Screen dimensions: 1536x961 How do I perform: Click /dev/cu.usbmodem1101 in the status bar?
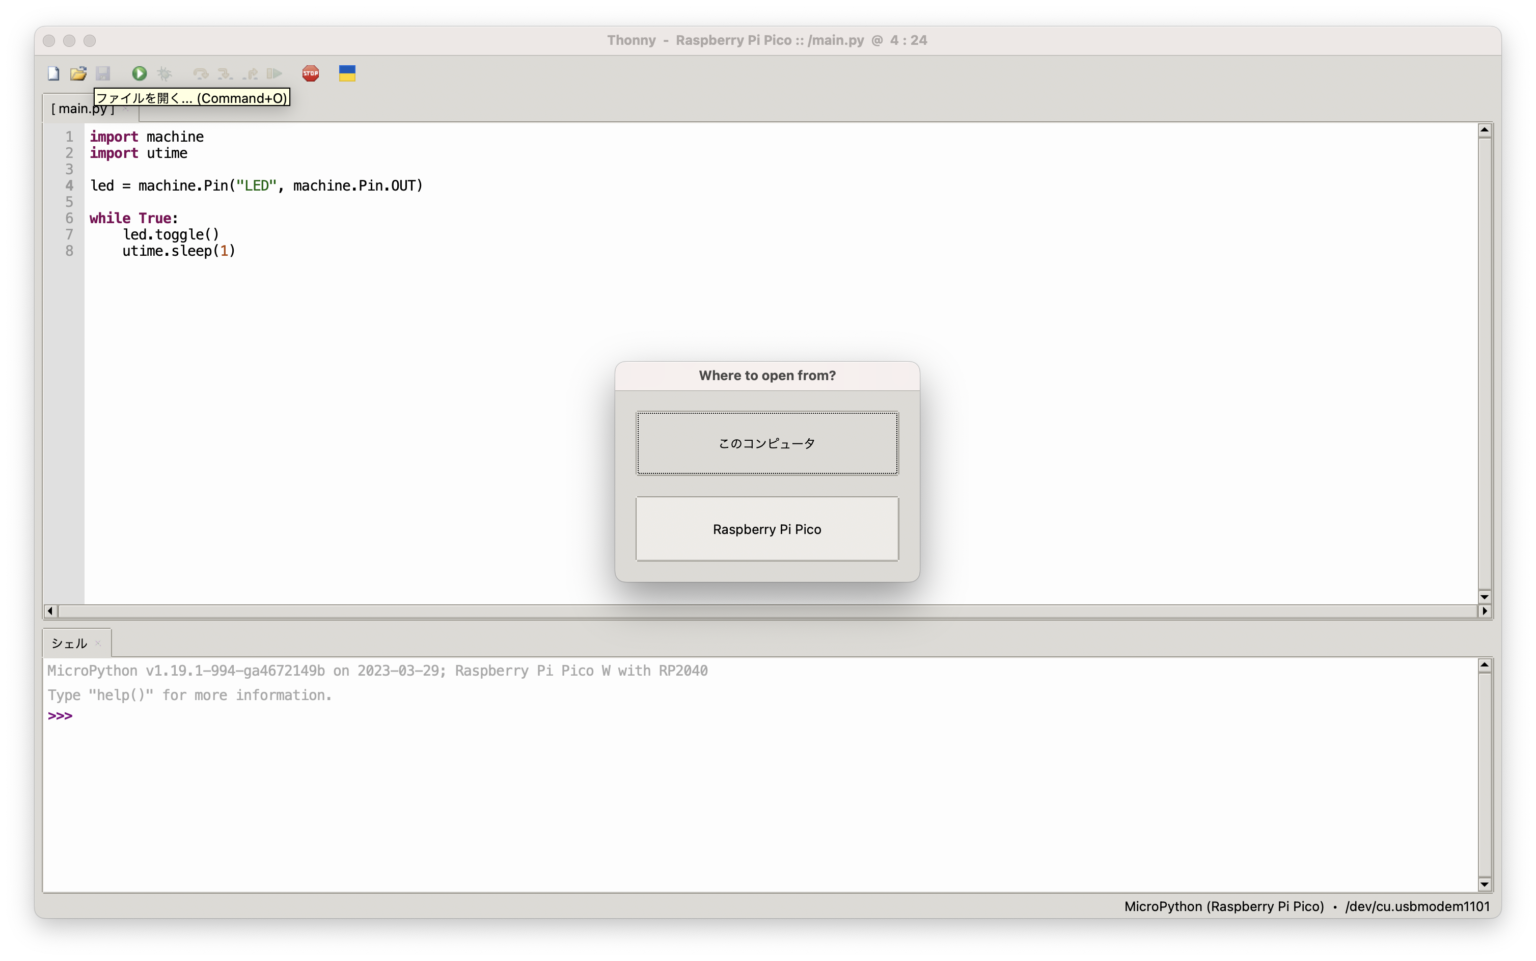1417,906
